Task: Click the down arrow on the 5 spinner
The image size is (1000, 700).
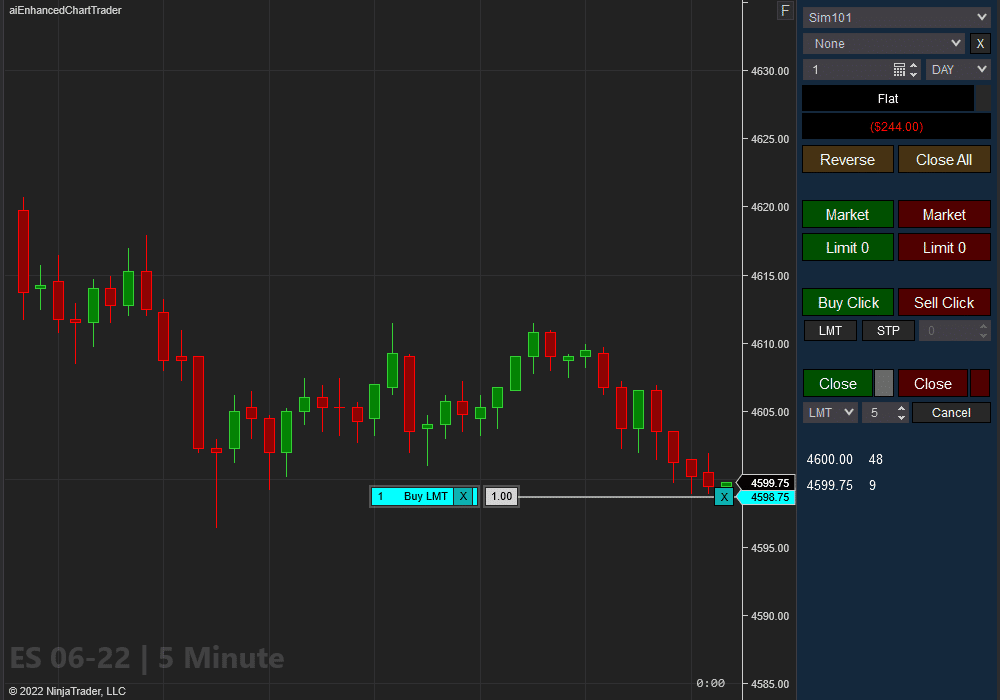Action: click(x=902, y=417)
